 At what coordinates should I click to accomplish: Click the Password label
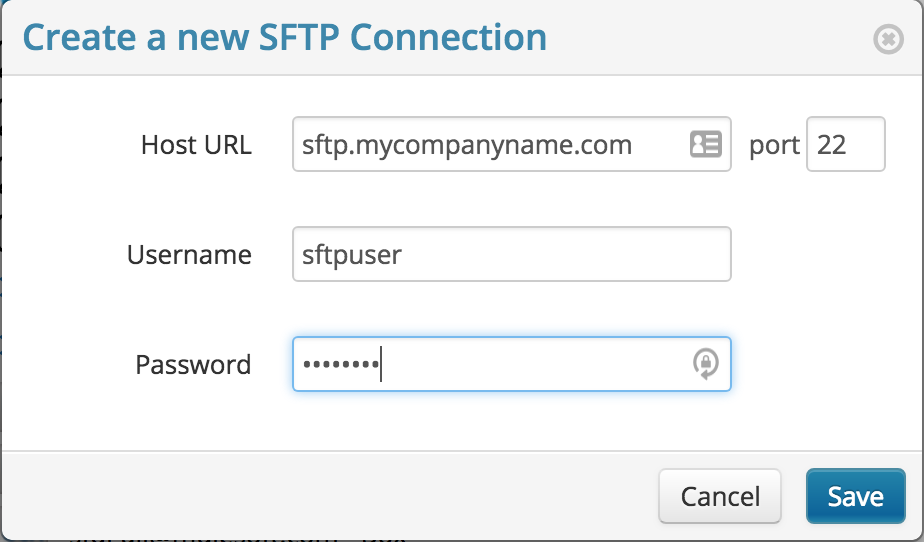click(x=193, y=364)
